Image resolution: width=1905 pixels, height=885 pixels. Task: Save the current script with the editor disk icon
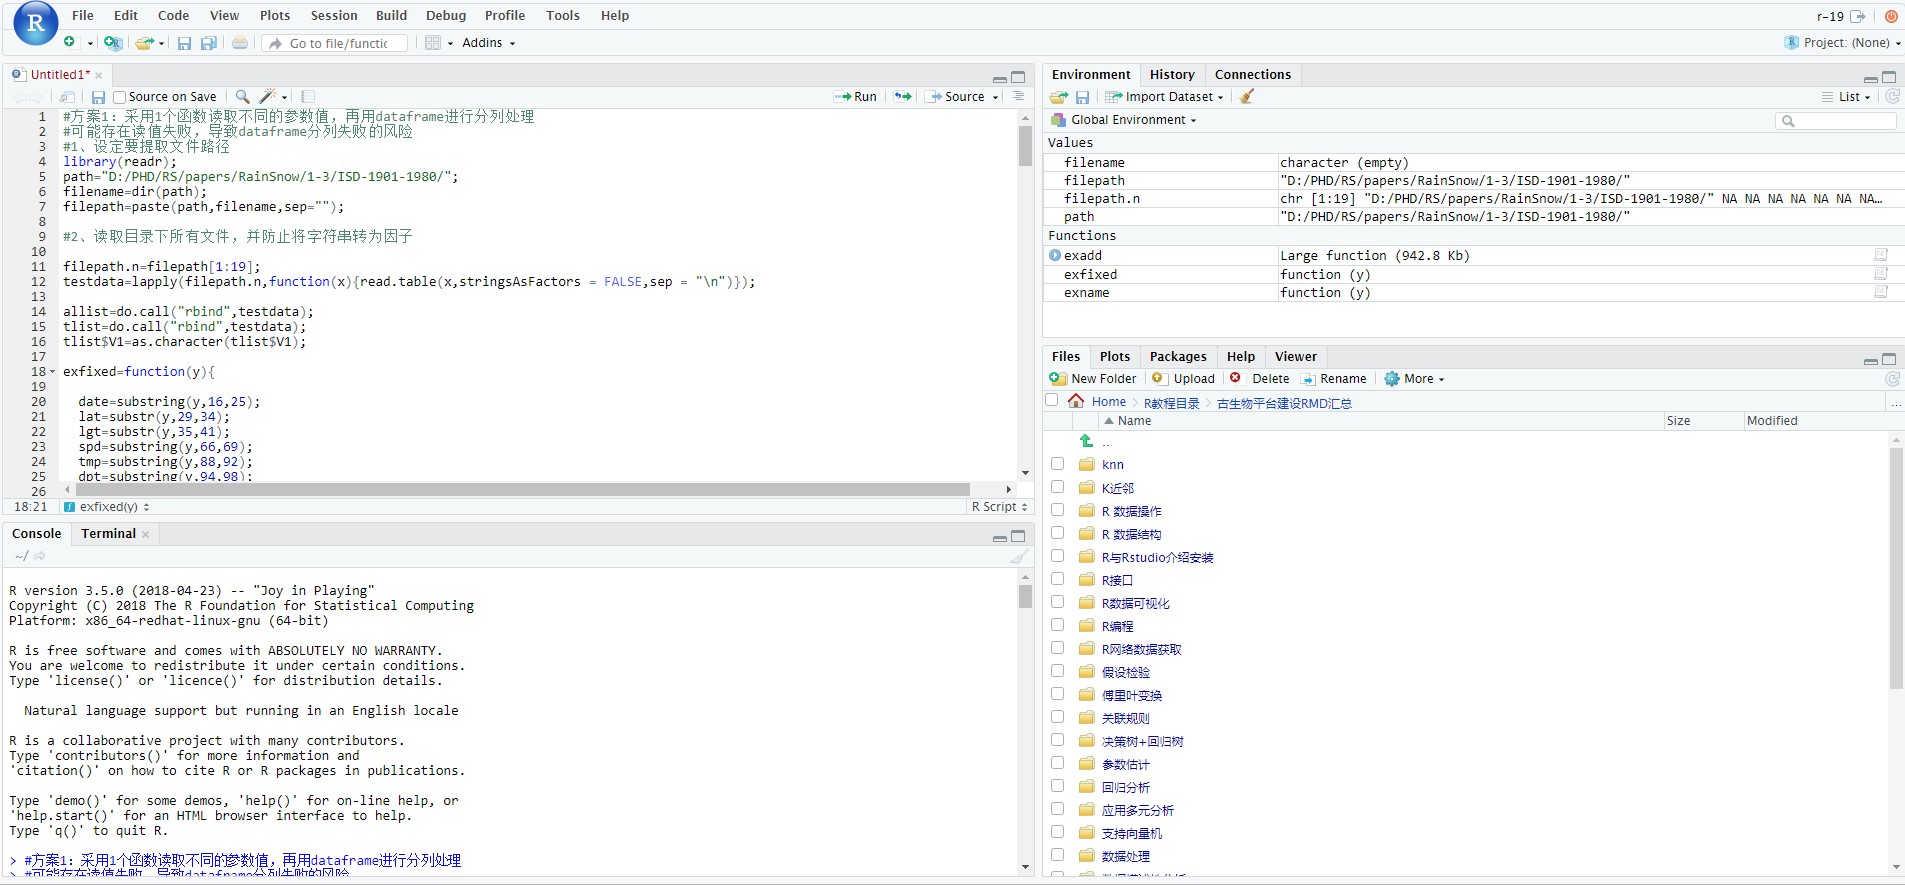pyautogui.click(x=98, y=97)
